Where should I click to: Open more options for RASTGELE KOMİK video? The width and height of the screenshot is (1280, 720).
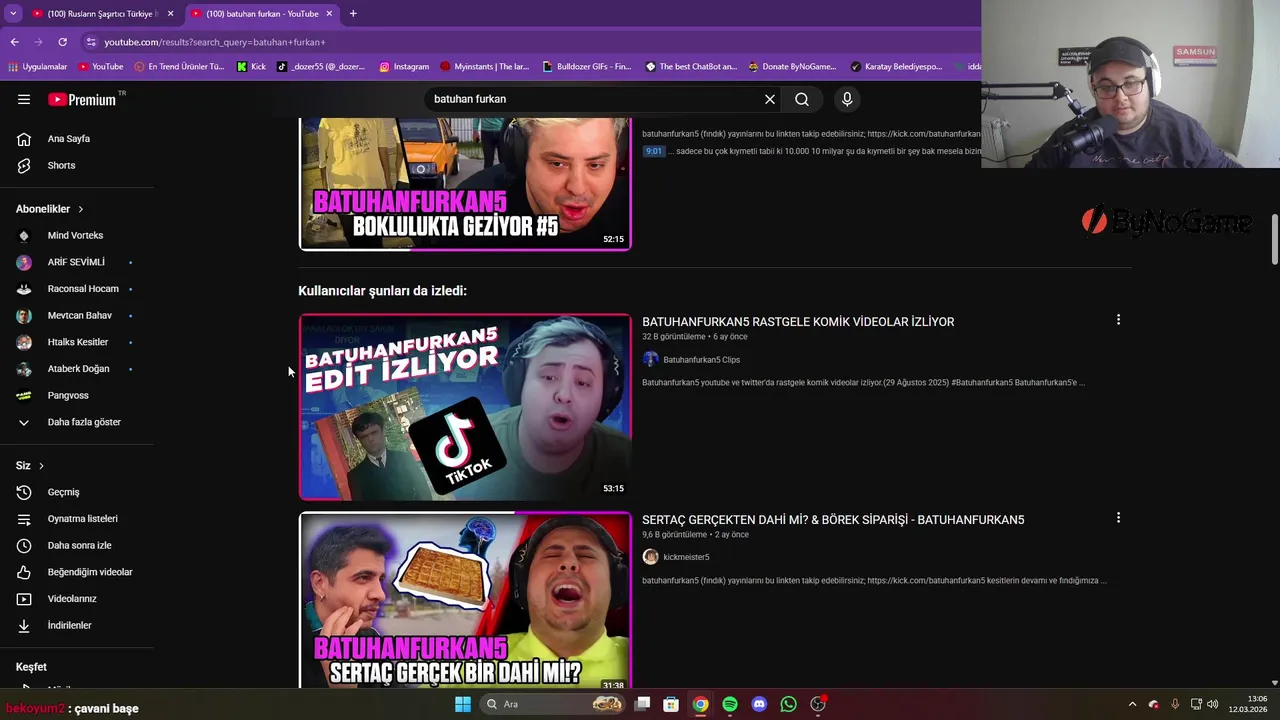pos(1118,320)
